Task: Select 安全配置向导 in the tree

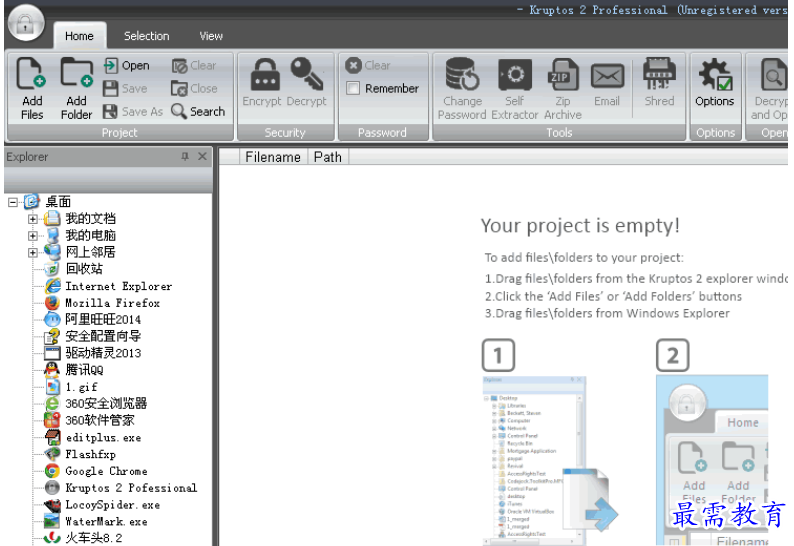Action: tap(103, 336)
